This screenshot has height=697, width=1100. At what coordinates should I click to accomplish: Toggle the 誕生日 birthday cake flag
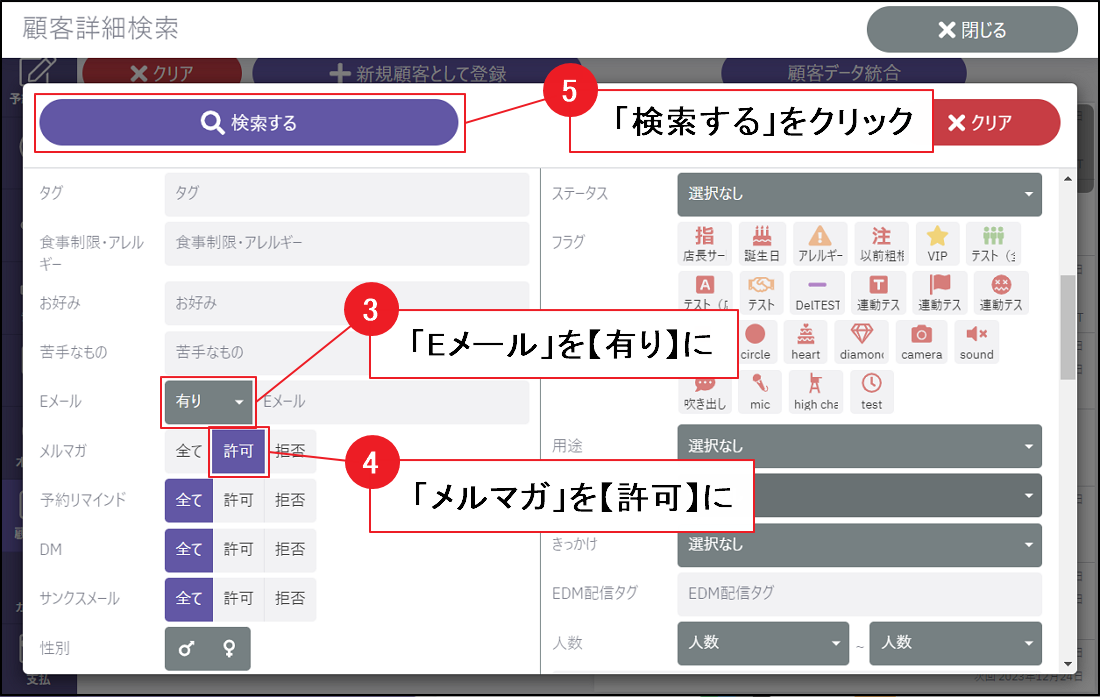point(763,243)
